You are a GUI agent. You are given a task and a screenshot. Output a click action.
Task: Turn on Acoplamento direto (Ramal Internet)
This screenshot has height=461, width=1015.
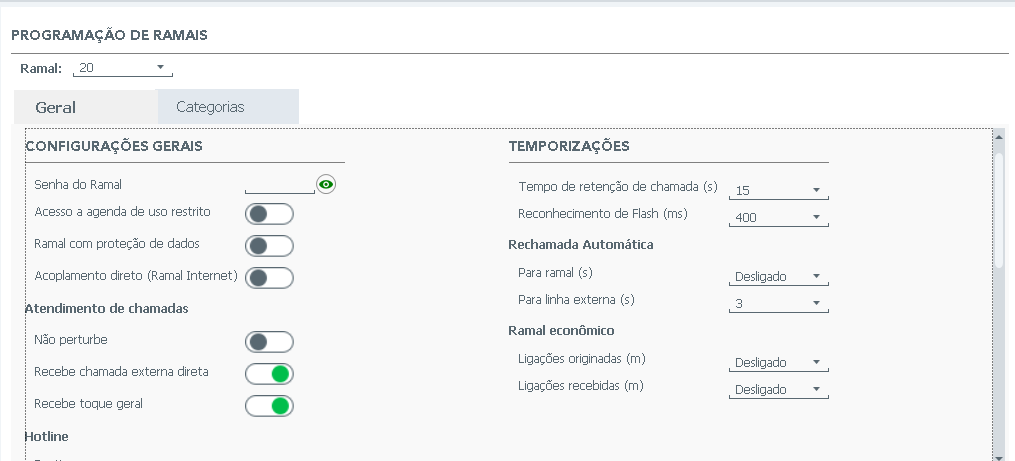pos(269,278)
